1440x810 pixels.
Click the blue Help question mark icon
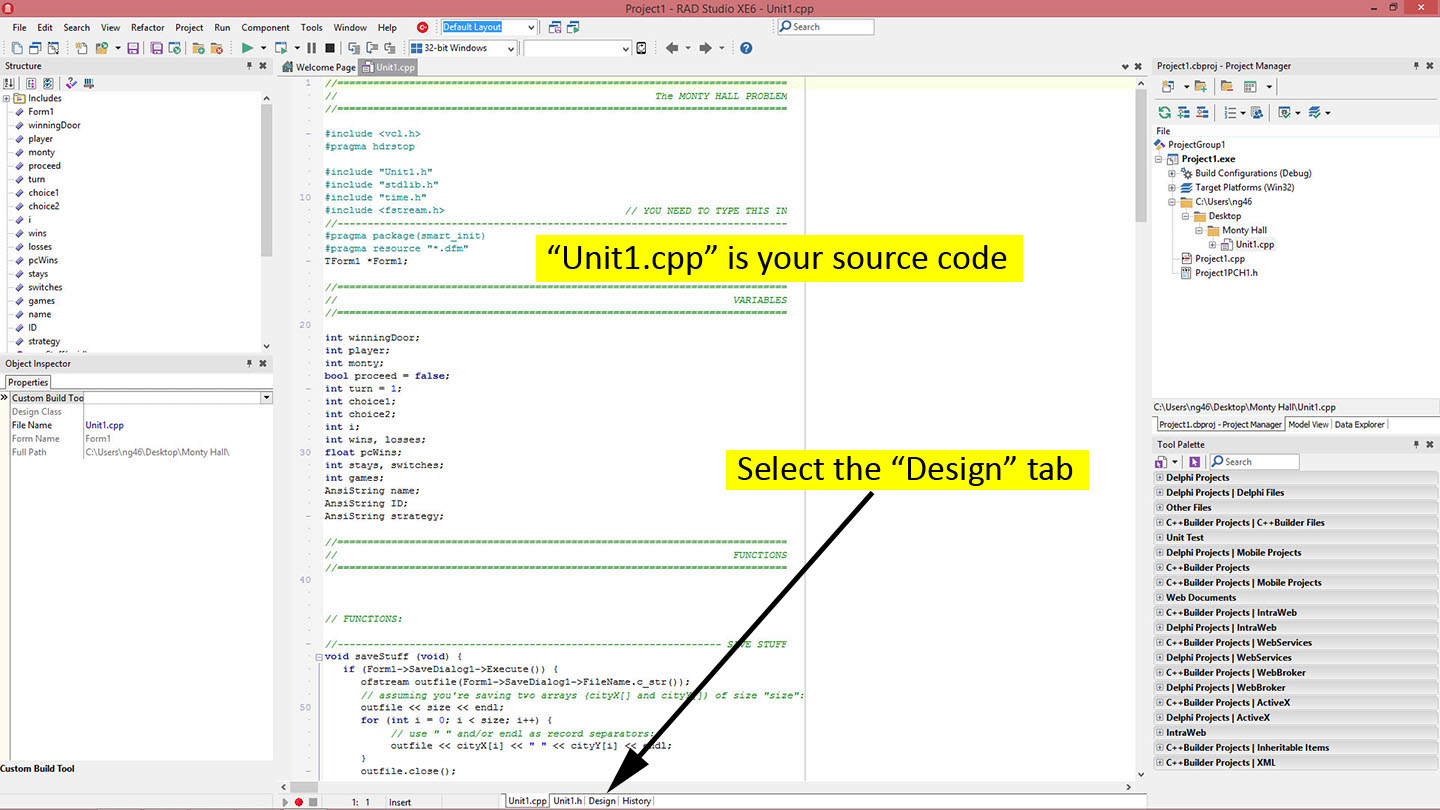pyautogui.click(x=746, y=48)
